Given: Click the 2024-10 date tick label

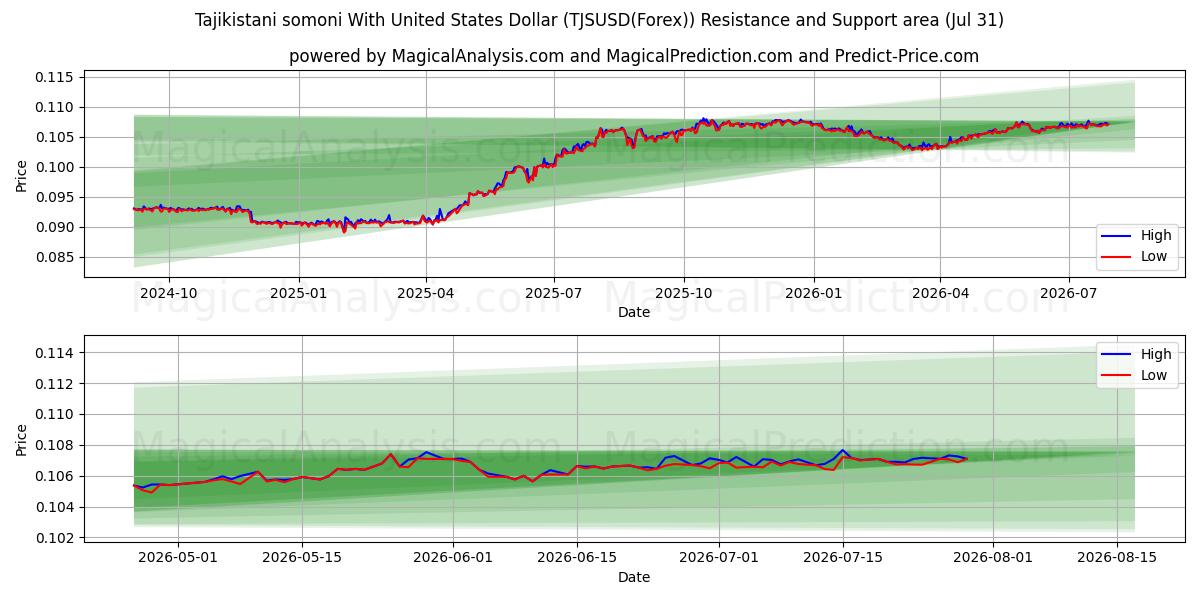Looking at the screenshot, I should (x=169, y=293).
